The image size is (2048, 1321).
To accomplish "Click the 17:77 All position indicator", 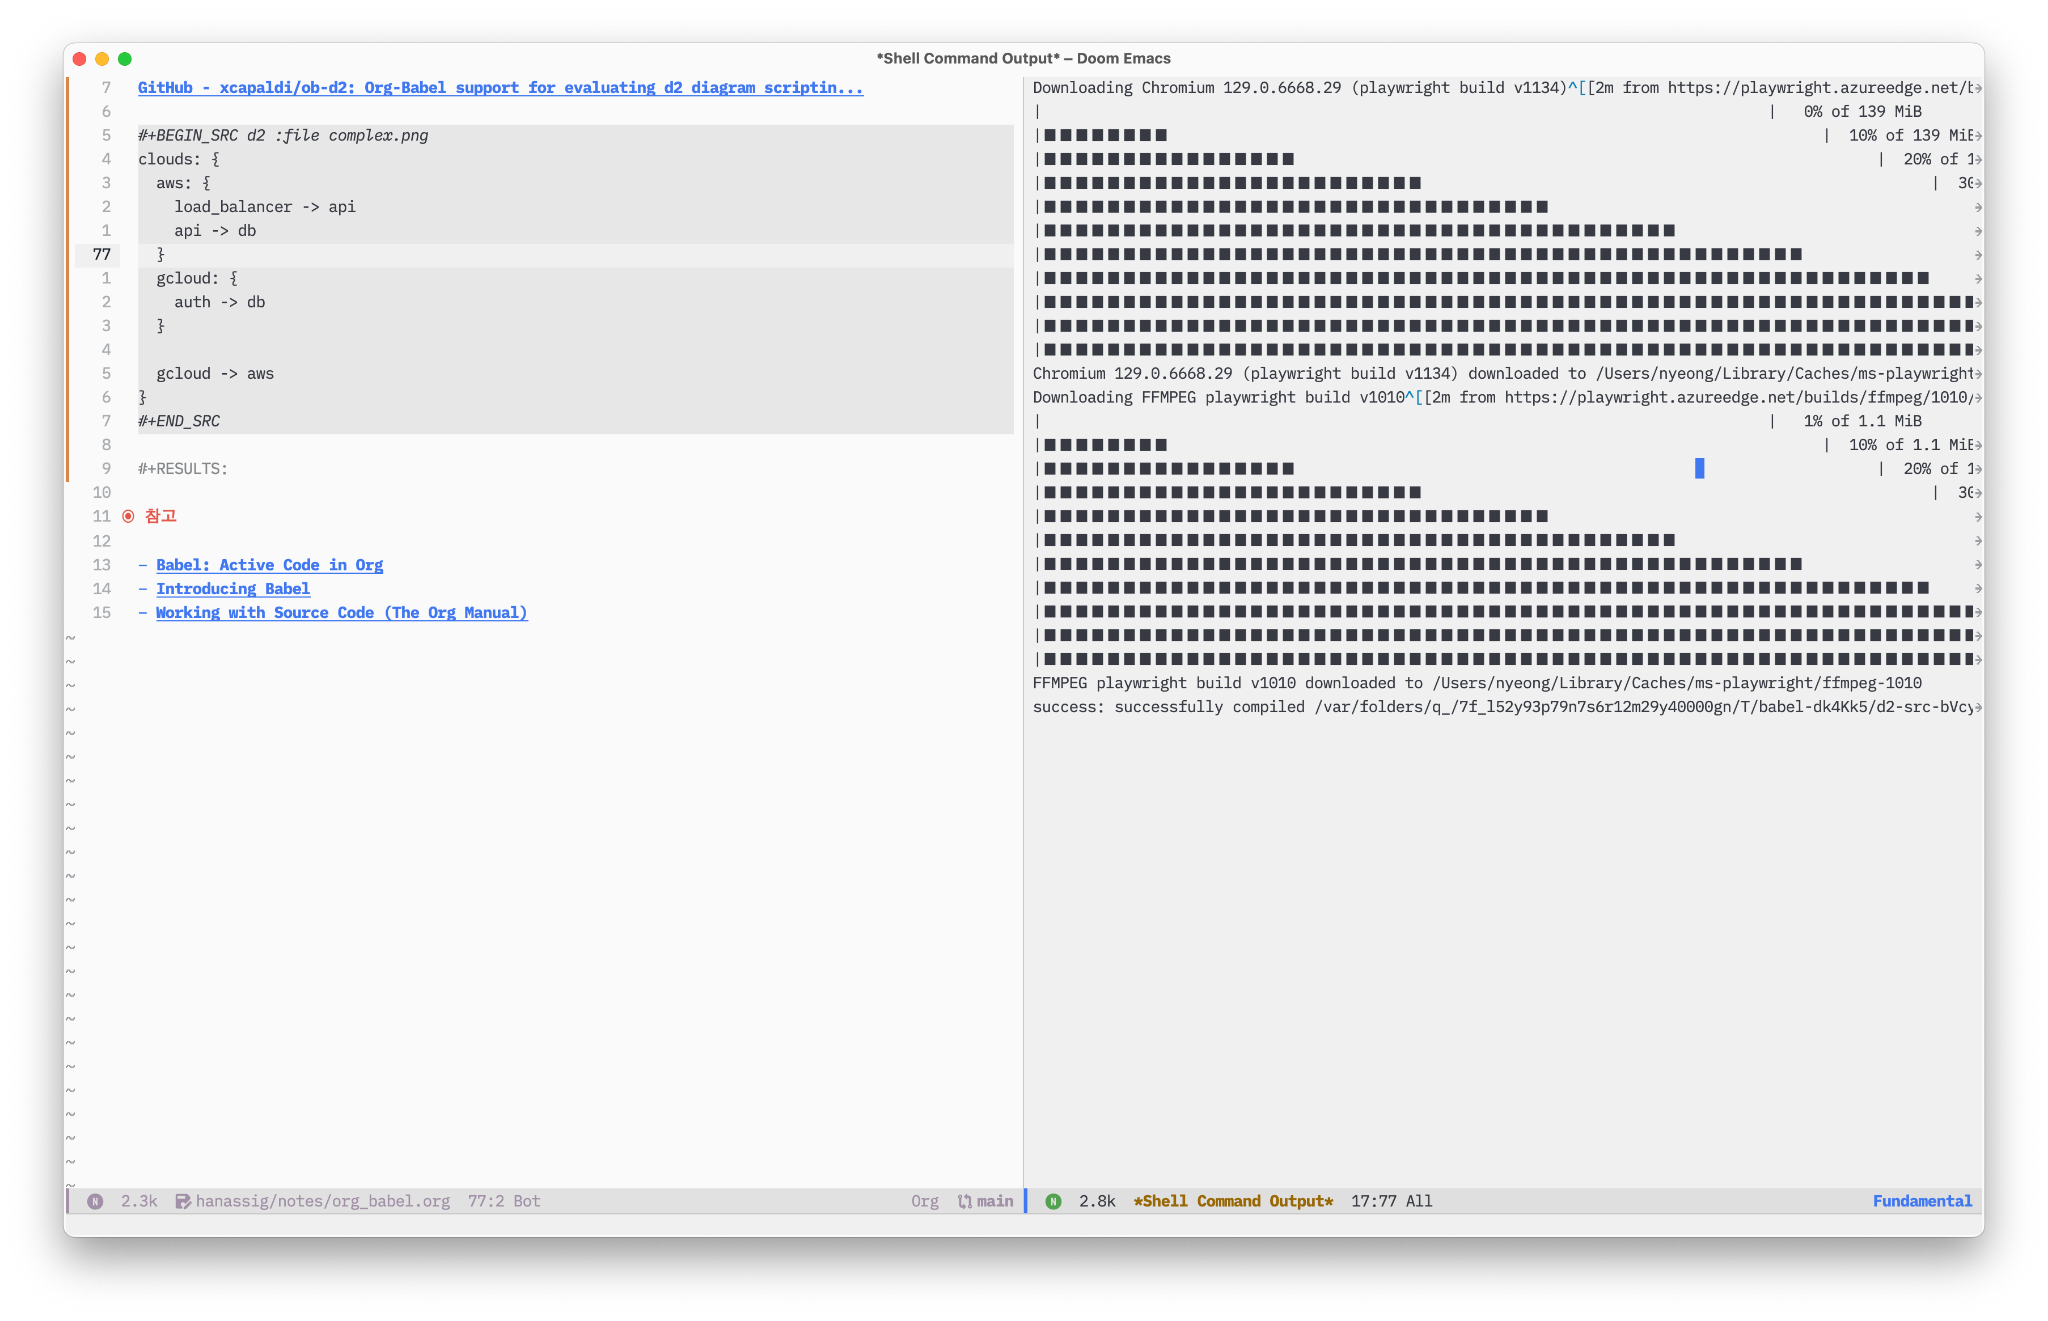I will click(x=1392, y=1202).
